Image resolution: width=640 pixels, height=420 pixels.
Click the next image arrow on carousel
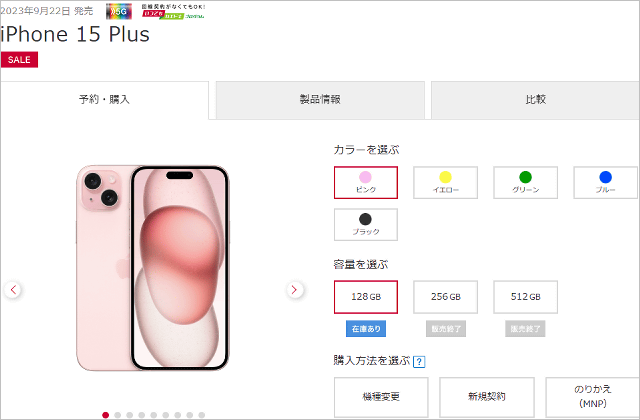(295, 290)
